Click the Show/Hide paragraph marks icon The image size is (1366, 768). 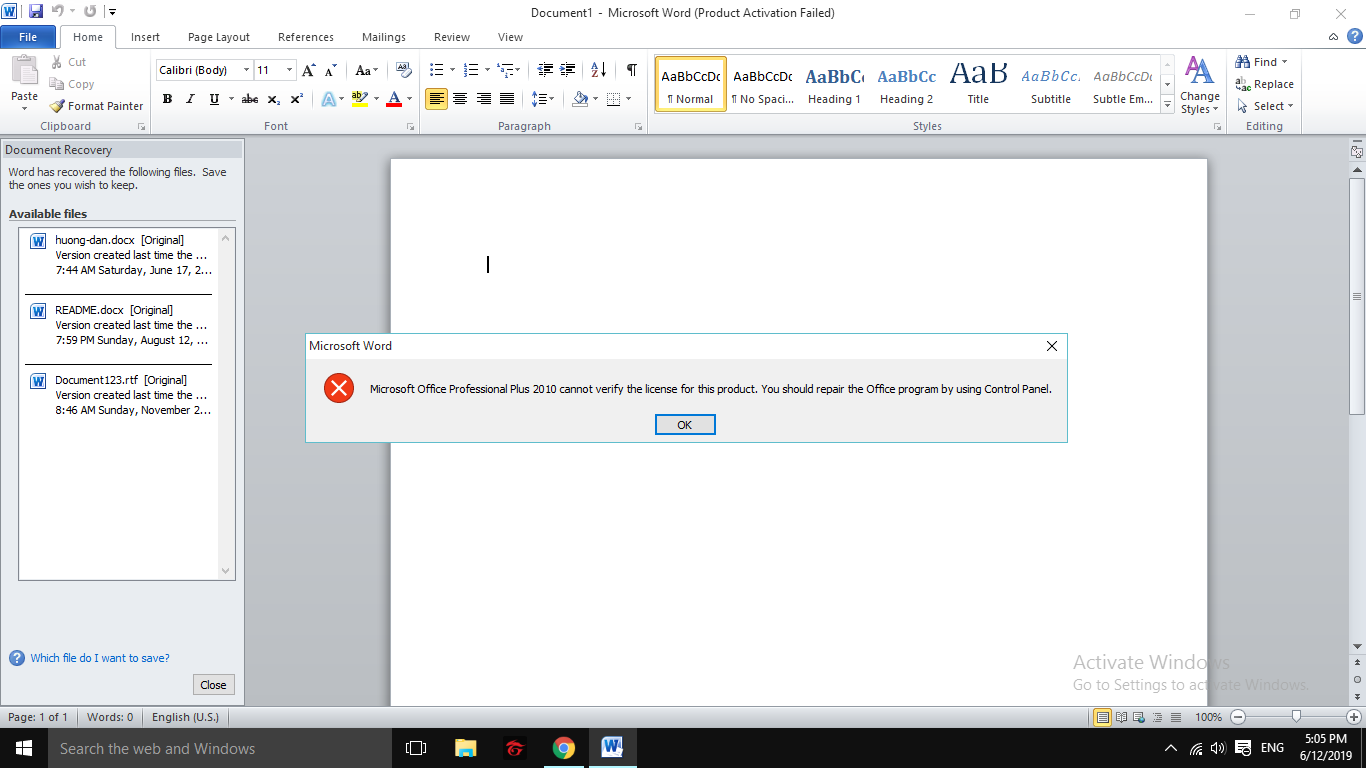pyautogui.click(x=631, y=70)
